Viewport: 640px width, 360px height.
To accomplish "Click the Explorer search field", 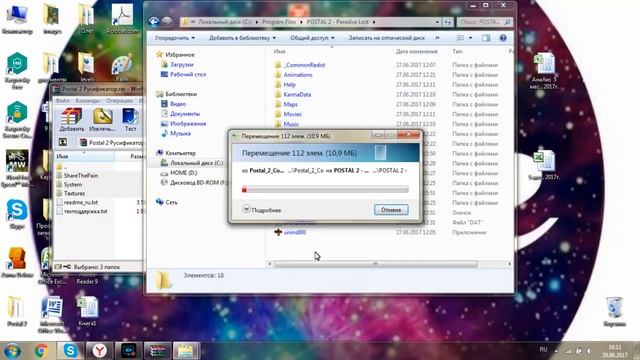I will click(x=484, y=22).
